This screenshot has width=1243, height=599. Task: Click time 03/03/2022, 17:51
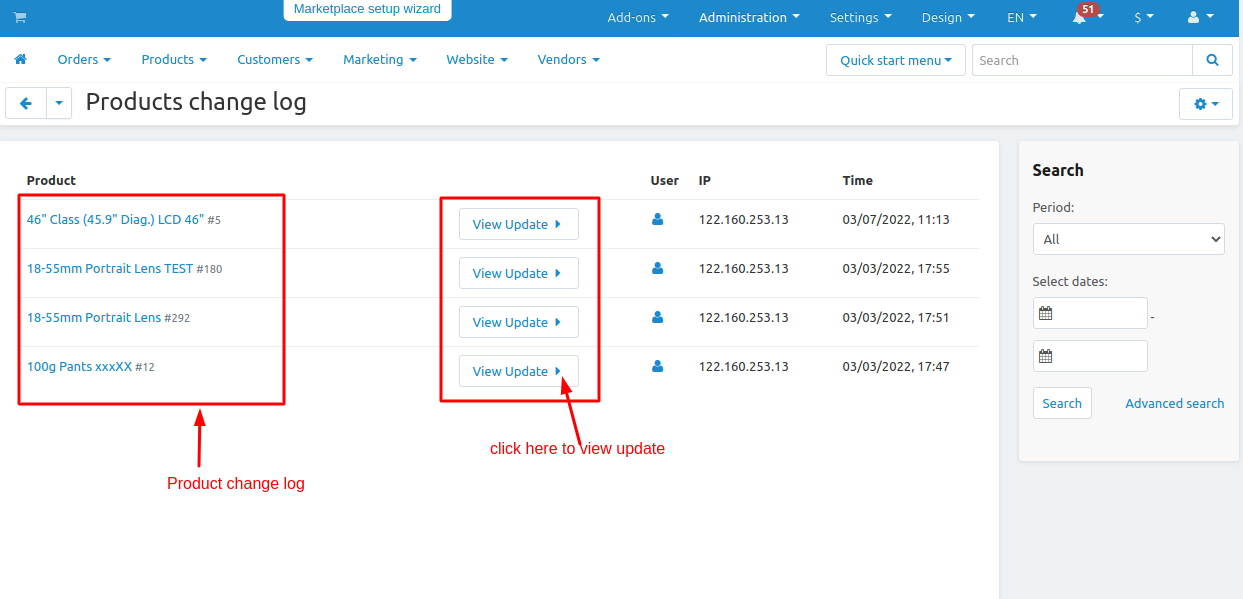coord(896,317)
